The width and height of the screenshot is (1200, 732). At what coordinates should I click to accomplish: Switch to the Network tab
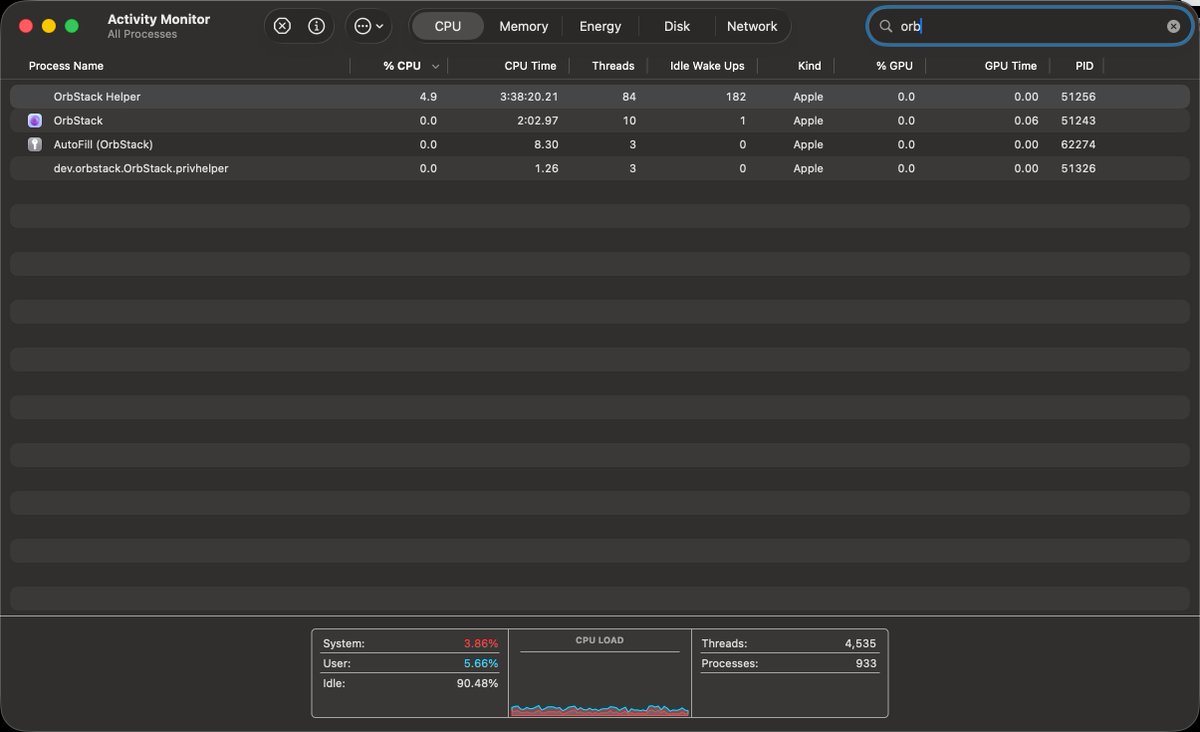(x=752, y=26)
